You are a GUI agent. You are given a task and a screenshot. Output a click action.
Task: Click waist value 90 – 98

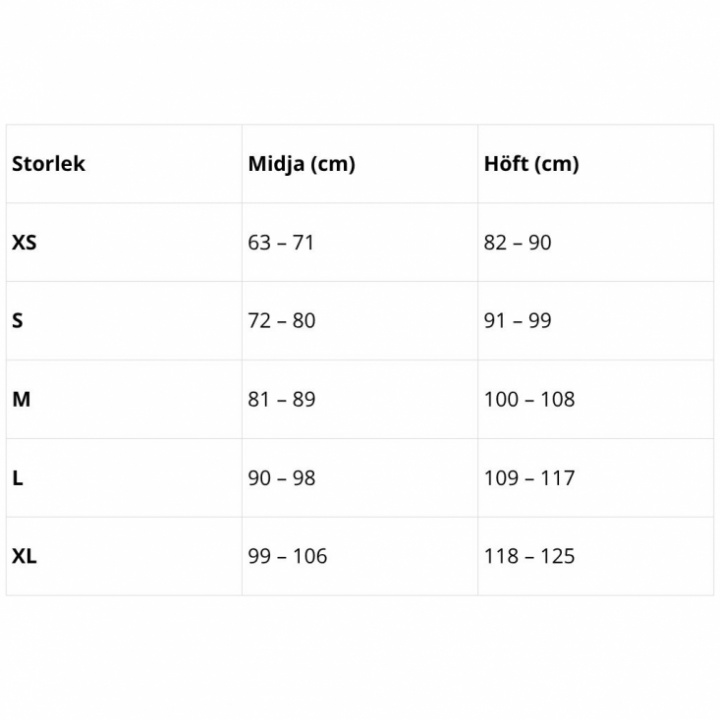click(x=281, y=478)
